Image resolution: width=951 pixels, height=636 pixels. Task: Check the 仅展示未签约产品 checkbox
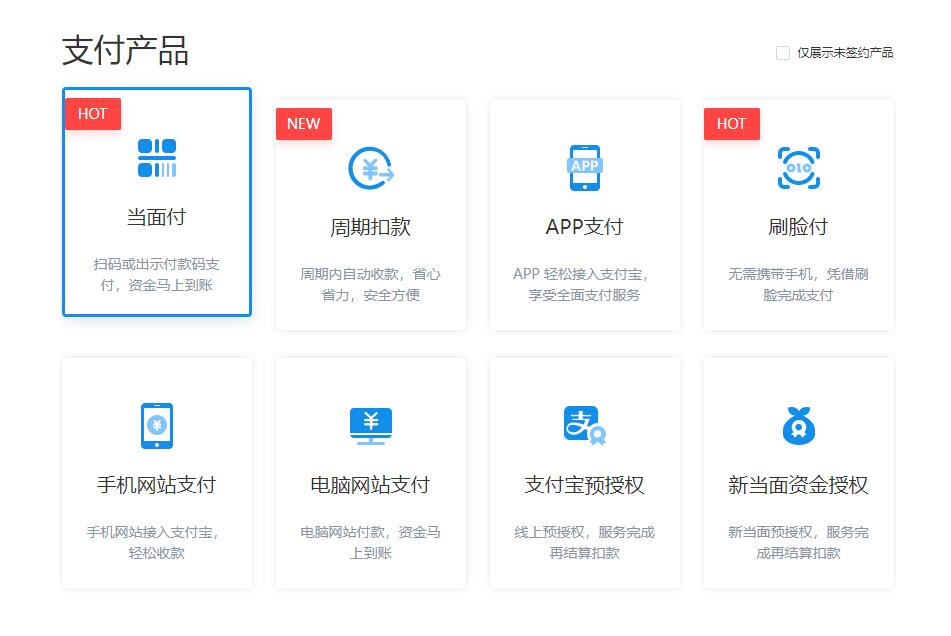click(783, 53)
